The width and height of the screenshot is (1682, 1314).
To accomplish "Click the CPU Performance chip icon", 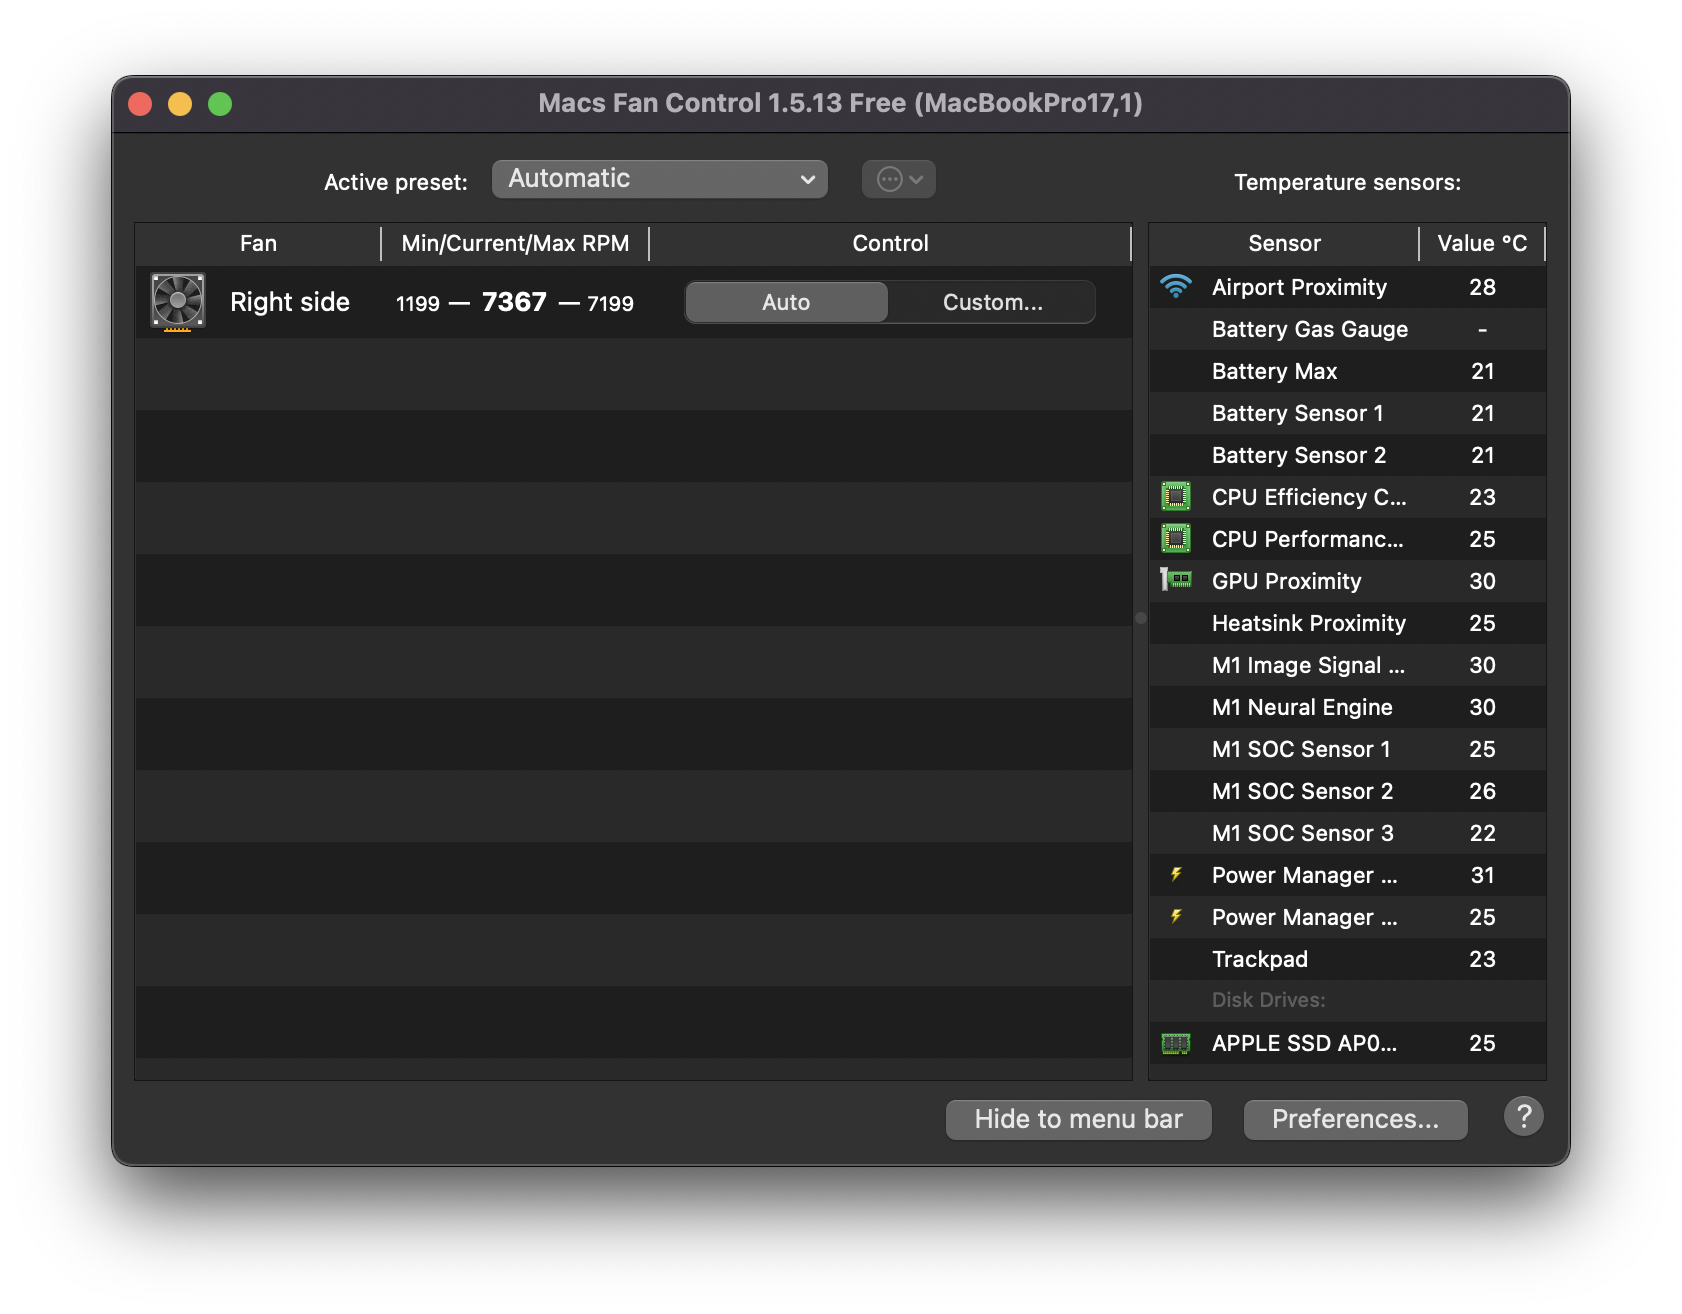I will click(x=1176, y=538).
